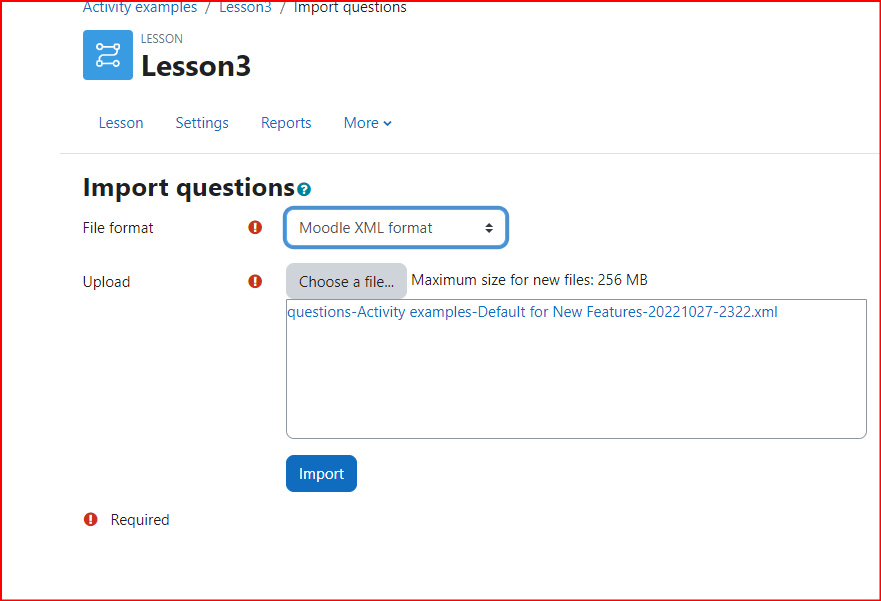The width and height of the screenshot is (881, 601).
Task: Click the Import button
Action: click(x=321, y=473)
